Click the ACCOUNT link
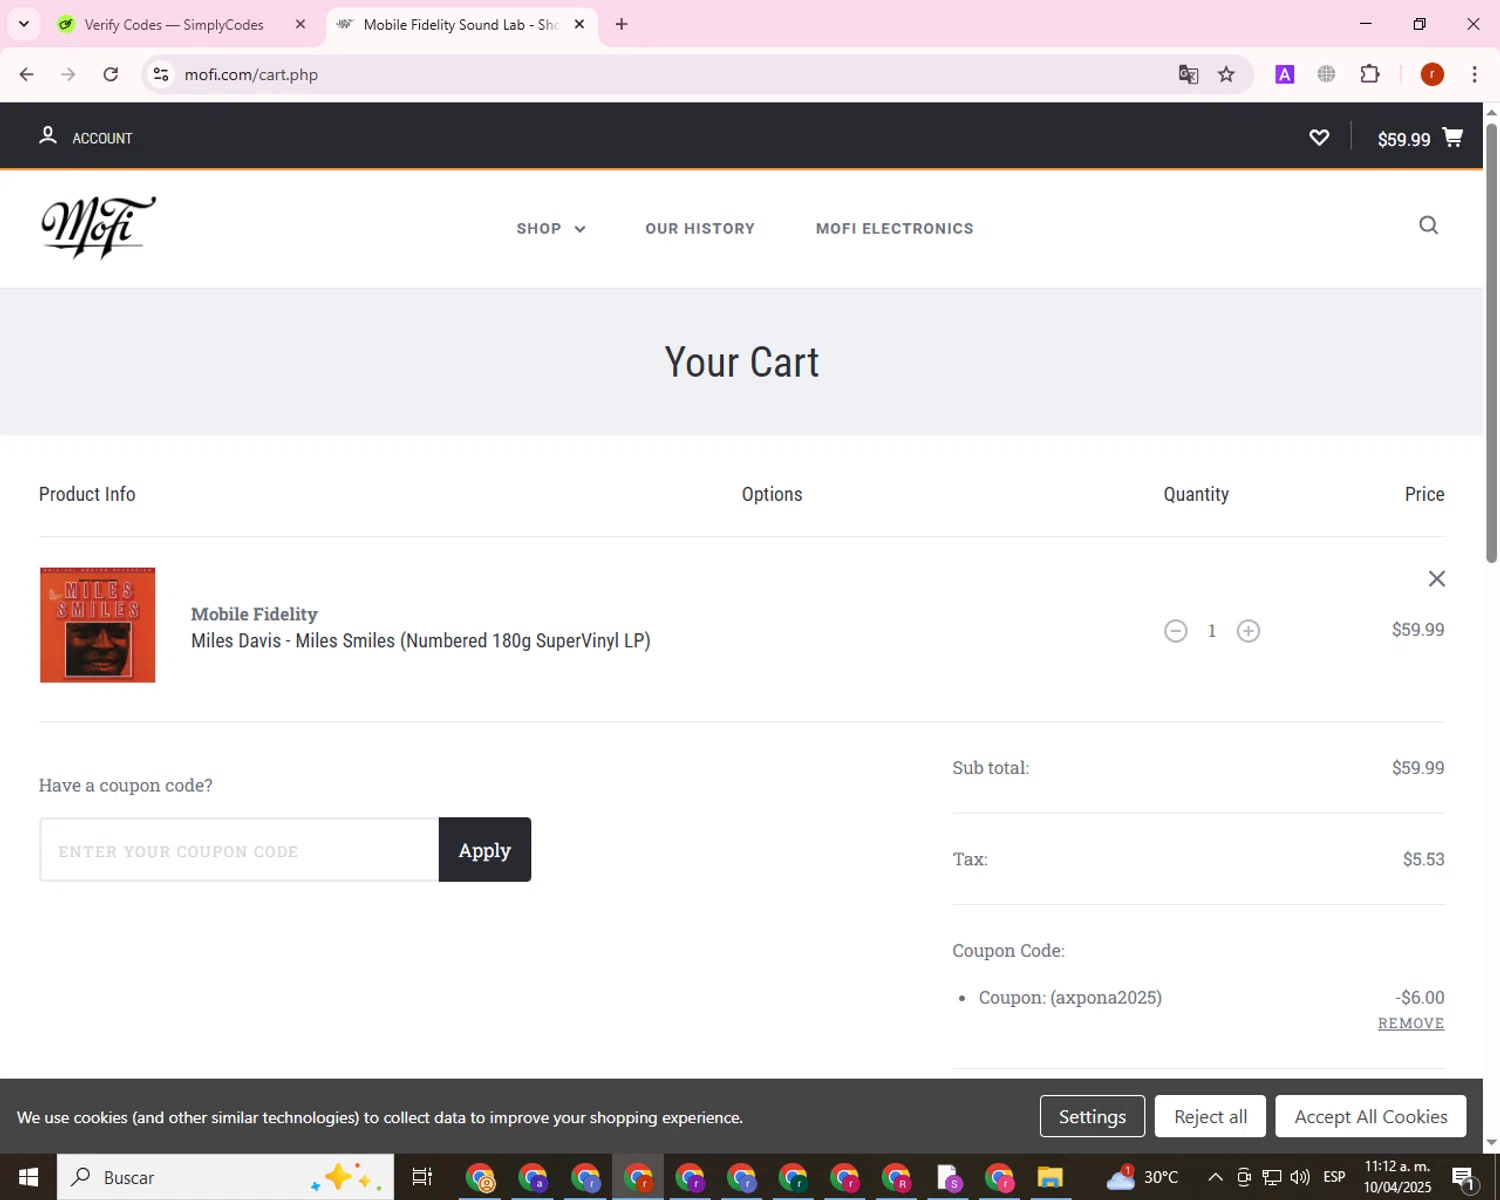Viewport: 1500px width, 1200px height. coord(102,138)
